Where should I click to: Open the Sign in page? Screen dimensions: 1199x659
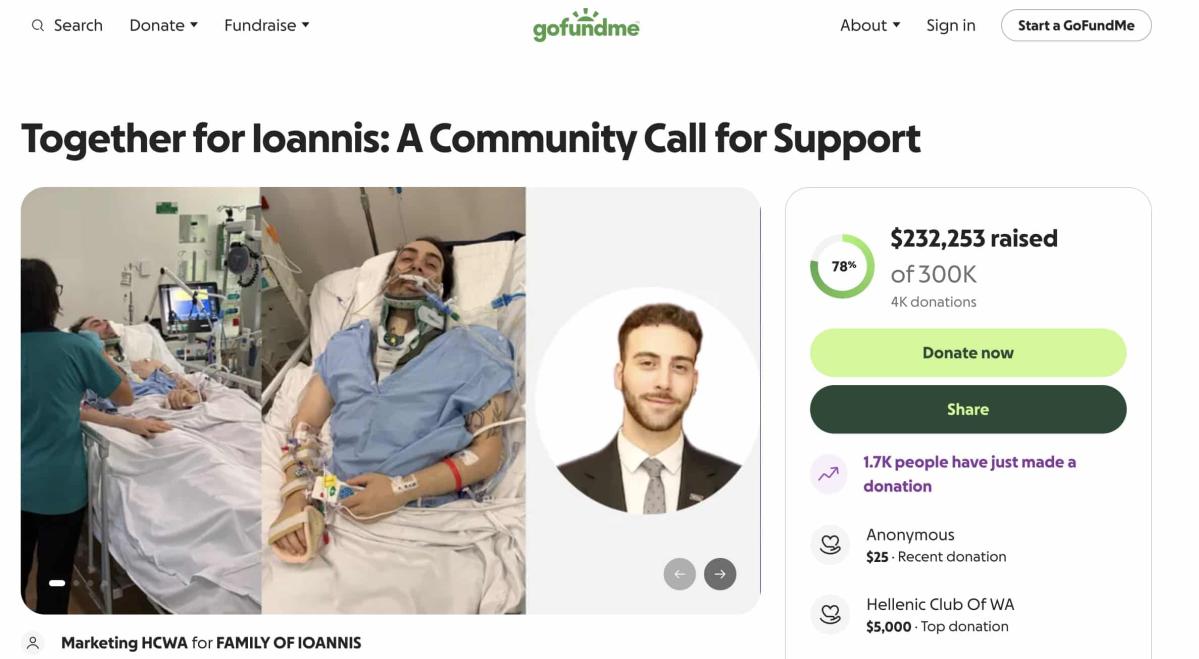click(950, 26)
